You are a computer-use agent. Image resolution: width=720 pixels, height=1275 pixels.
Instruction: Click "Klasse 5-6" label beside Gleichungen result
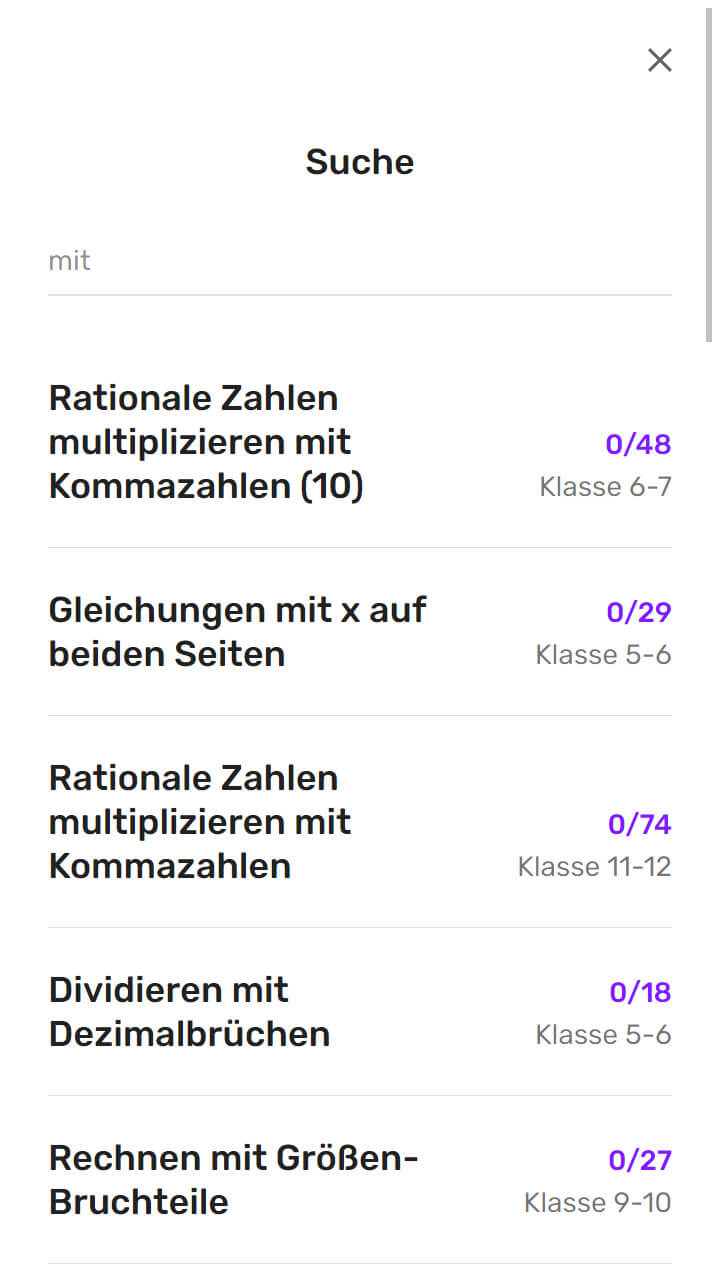click(x=603, y=655)
